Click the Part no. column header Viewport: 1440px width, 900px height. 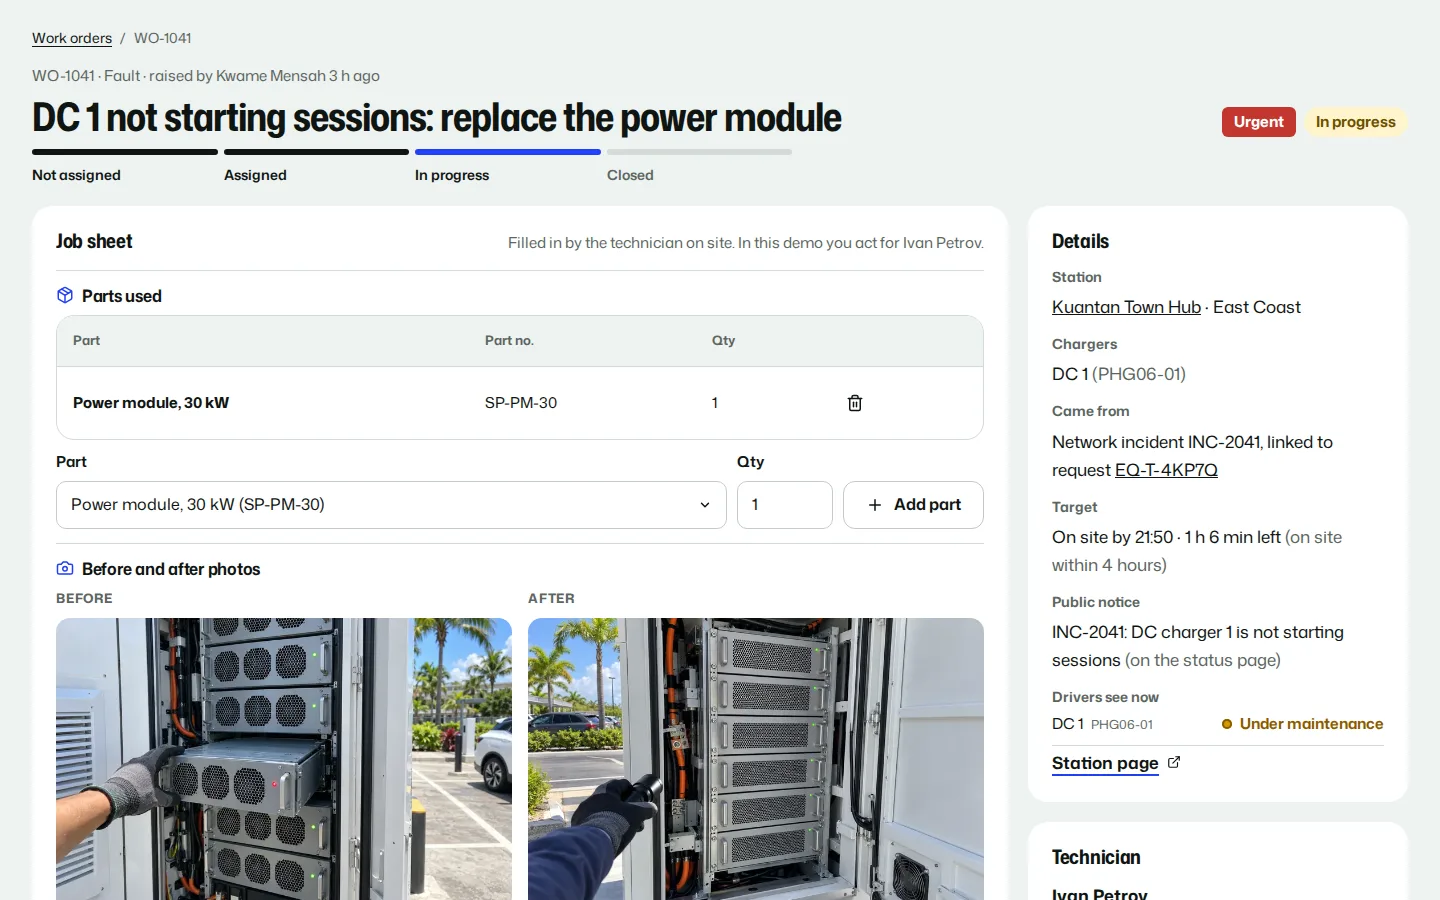(509, 340)
